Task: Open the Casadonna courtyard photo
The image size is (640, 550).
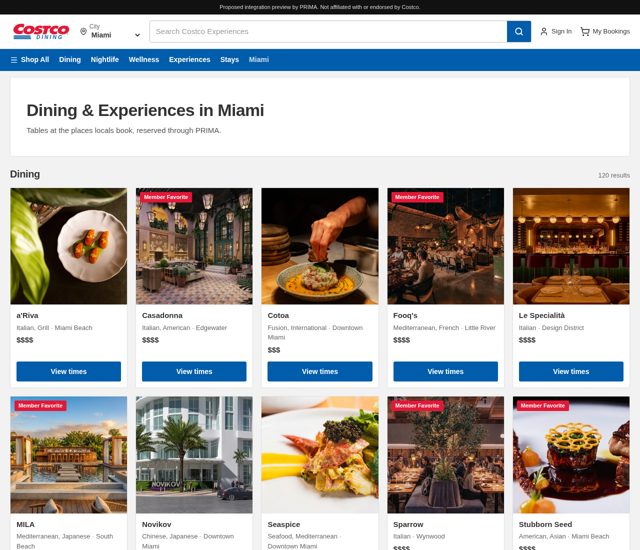Action: (194, 246)
